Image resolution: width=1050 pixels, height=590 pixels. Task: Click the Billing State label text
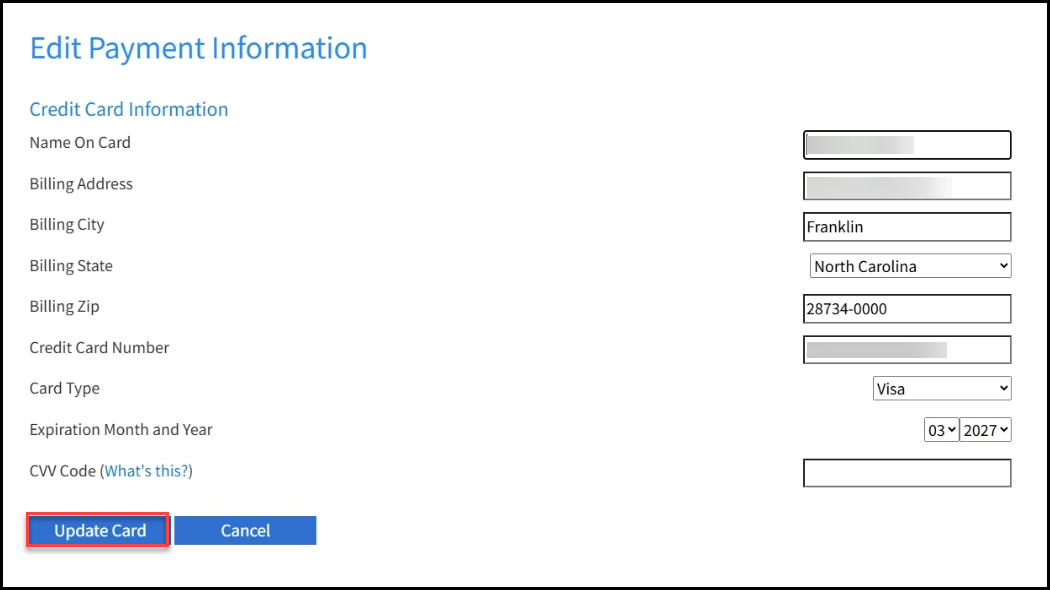tap(70, 265)
